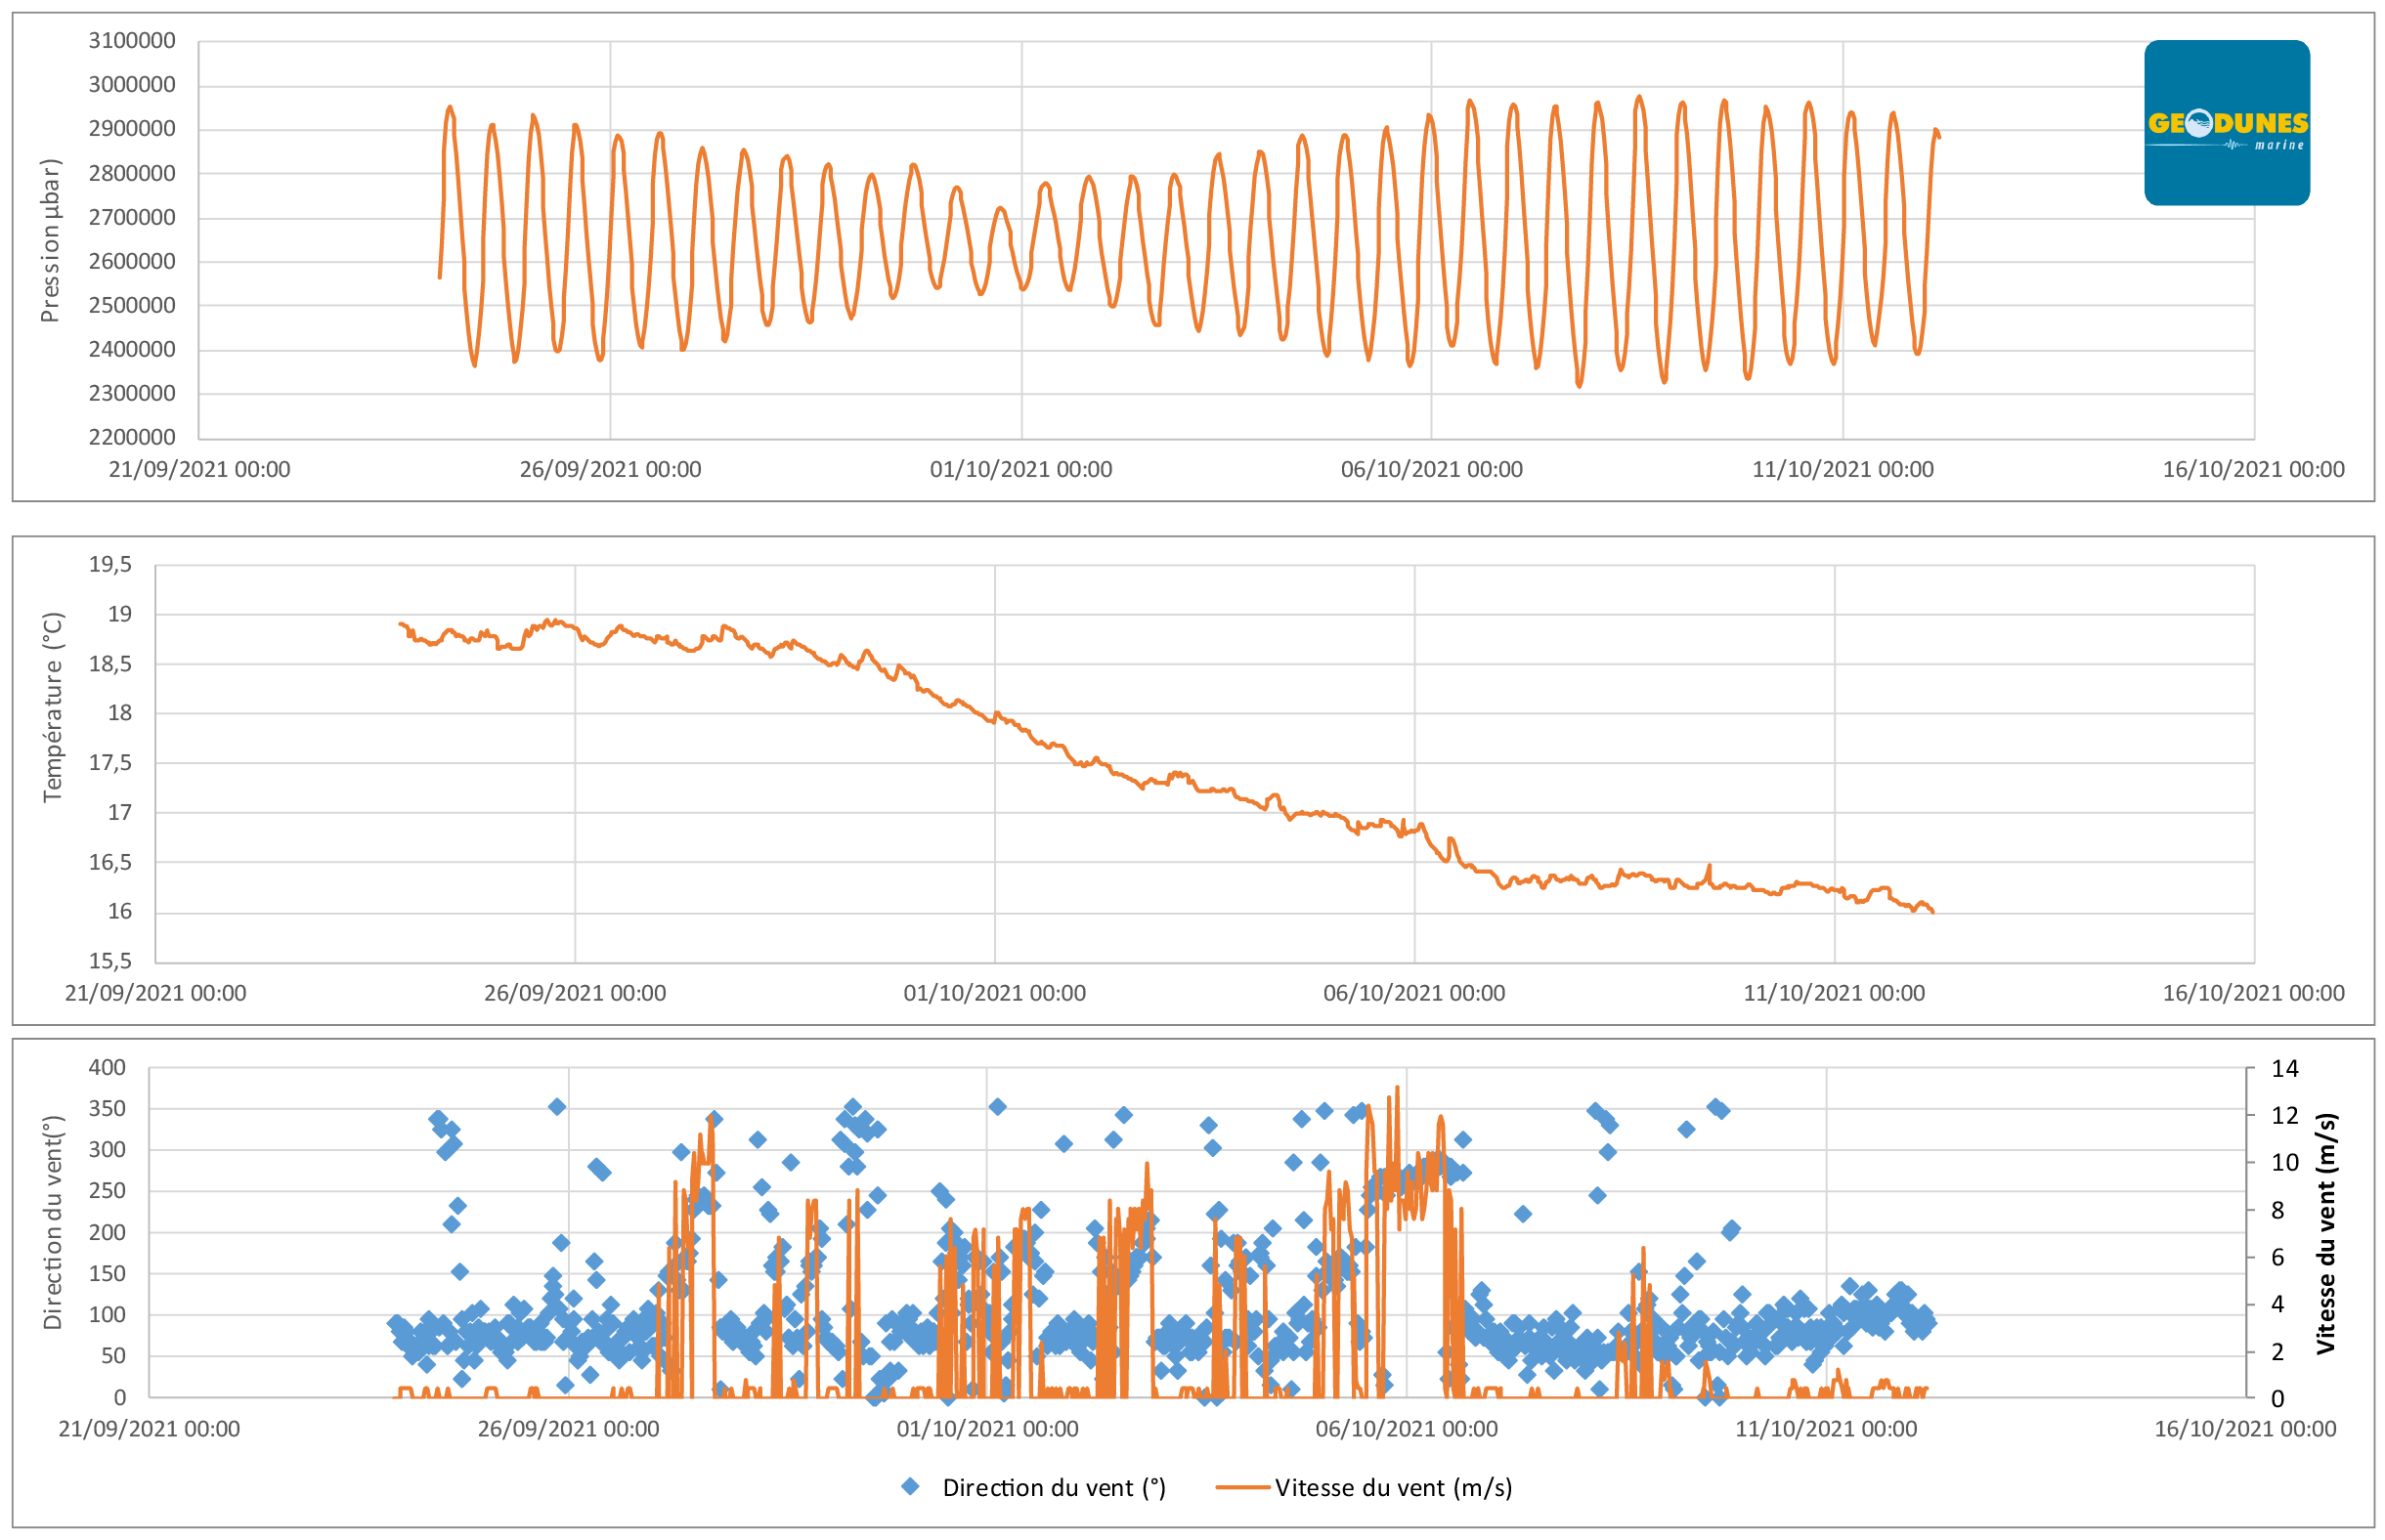
Task: Select the 2500000 pressure tick label
Action: (x=132, y=305)
